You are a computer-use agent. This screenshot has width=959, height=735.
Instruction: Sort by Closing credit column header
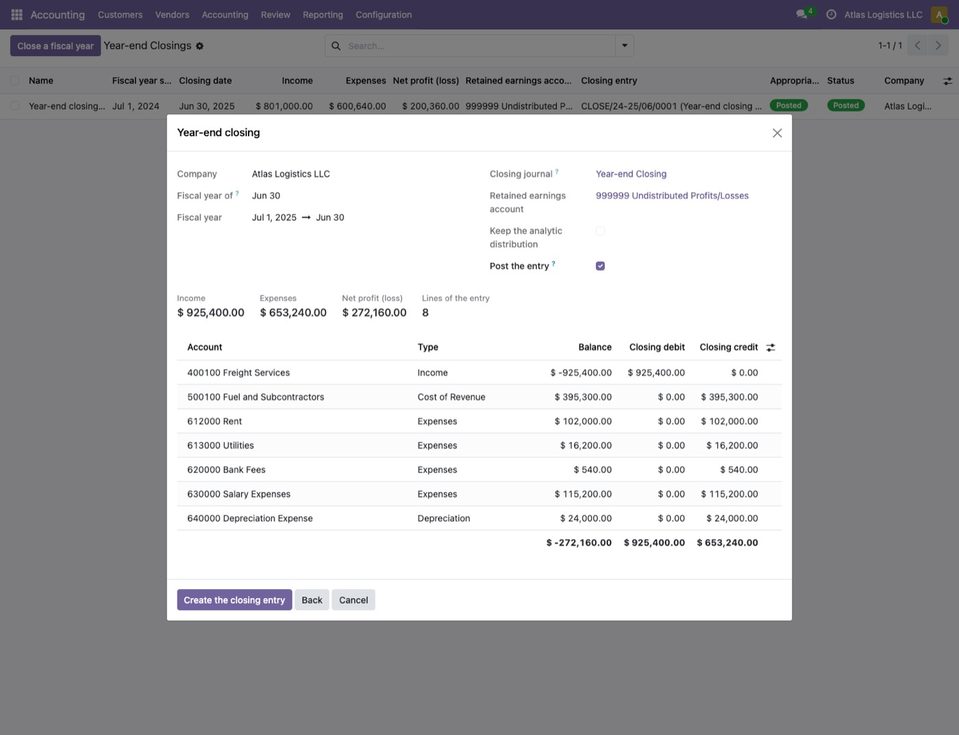(x=728, y=347)
